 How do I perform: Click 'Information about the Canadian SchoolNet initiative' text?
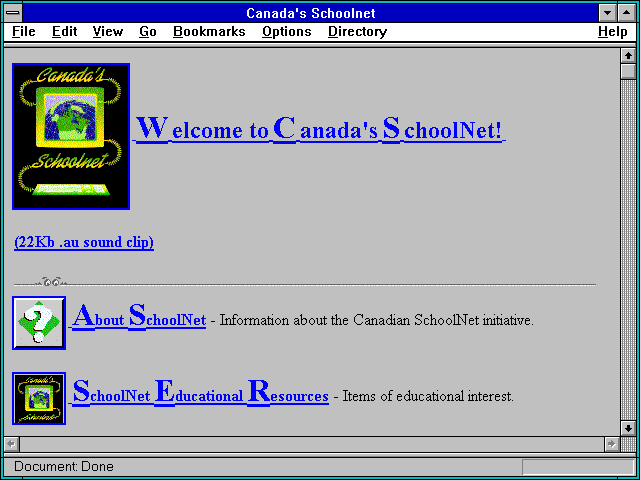(x=377, y=320)
